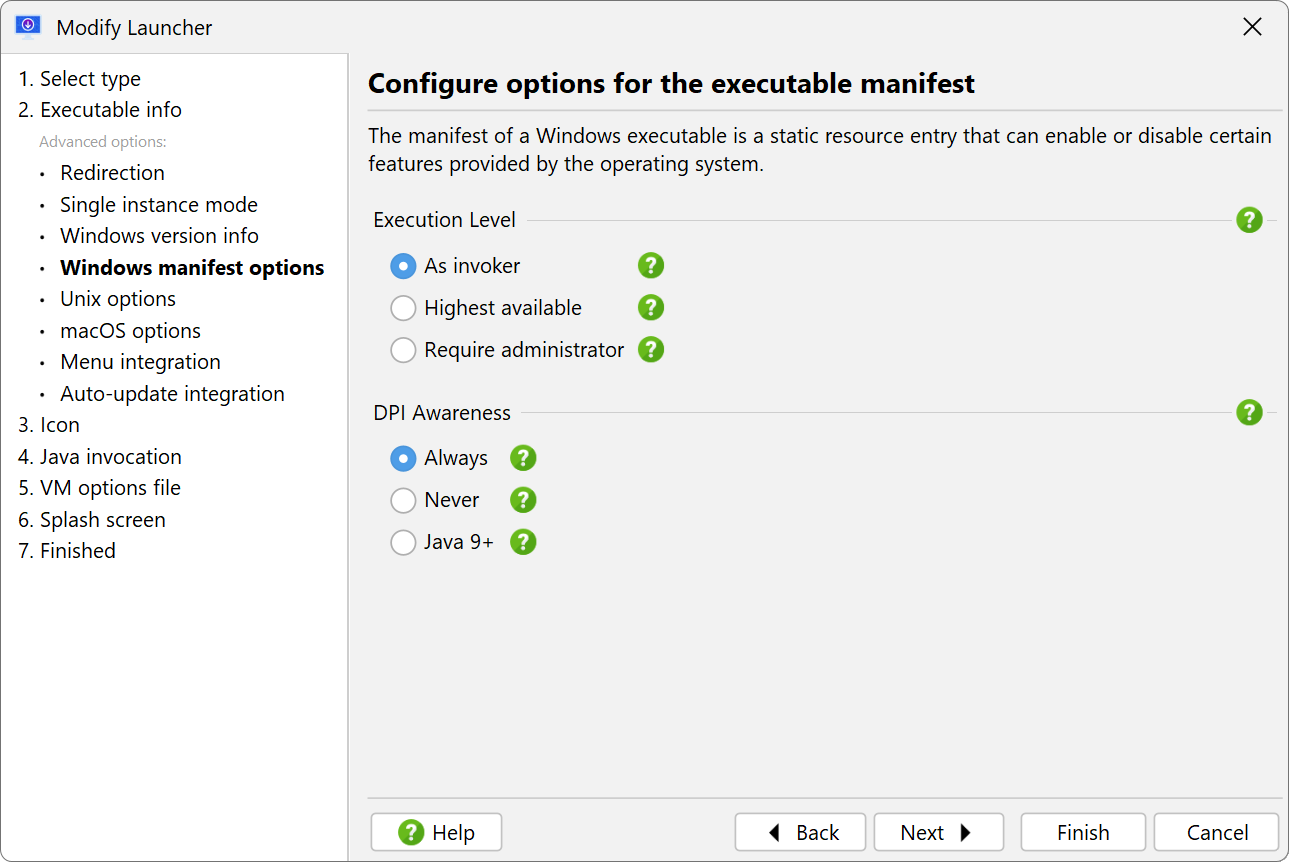Click the Help button

point(436,832)
